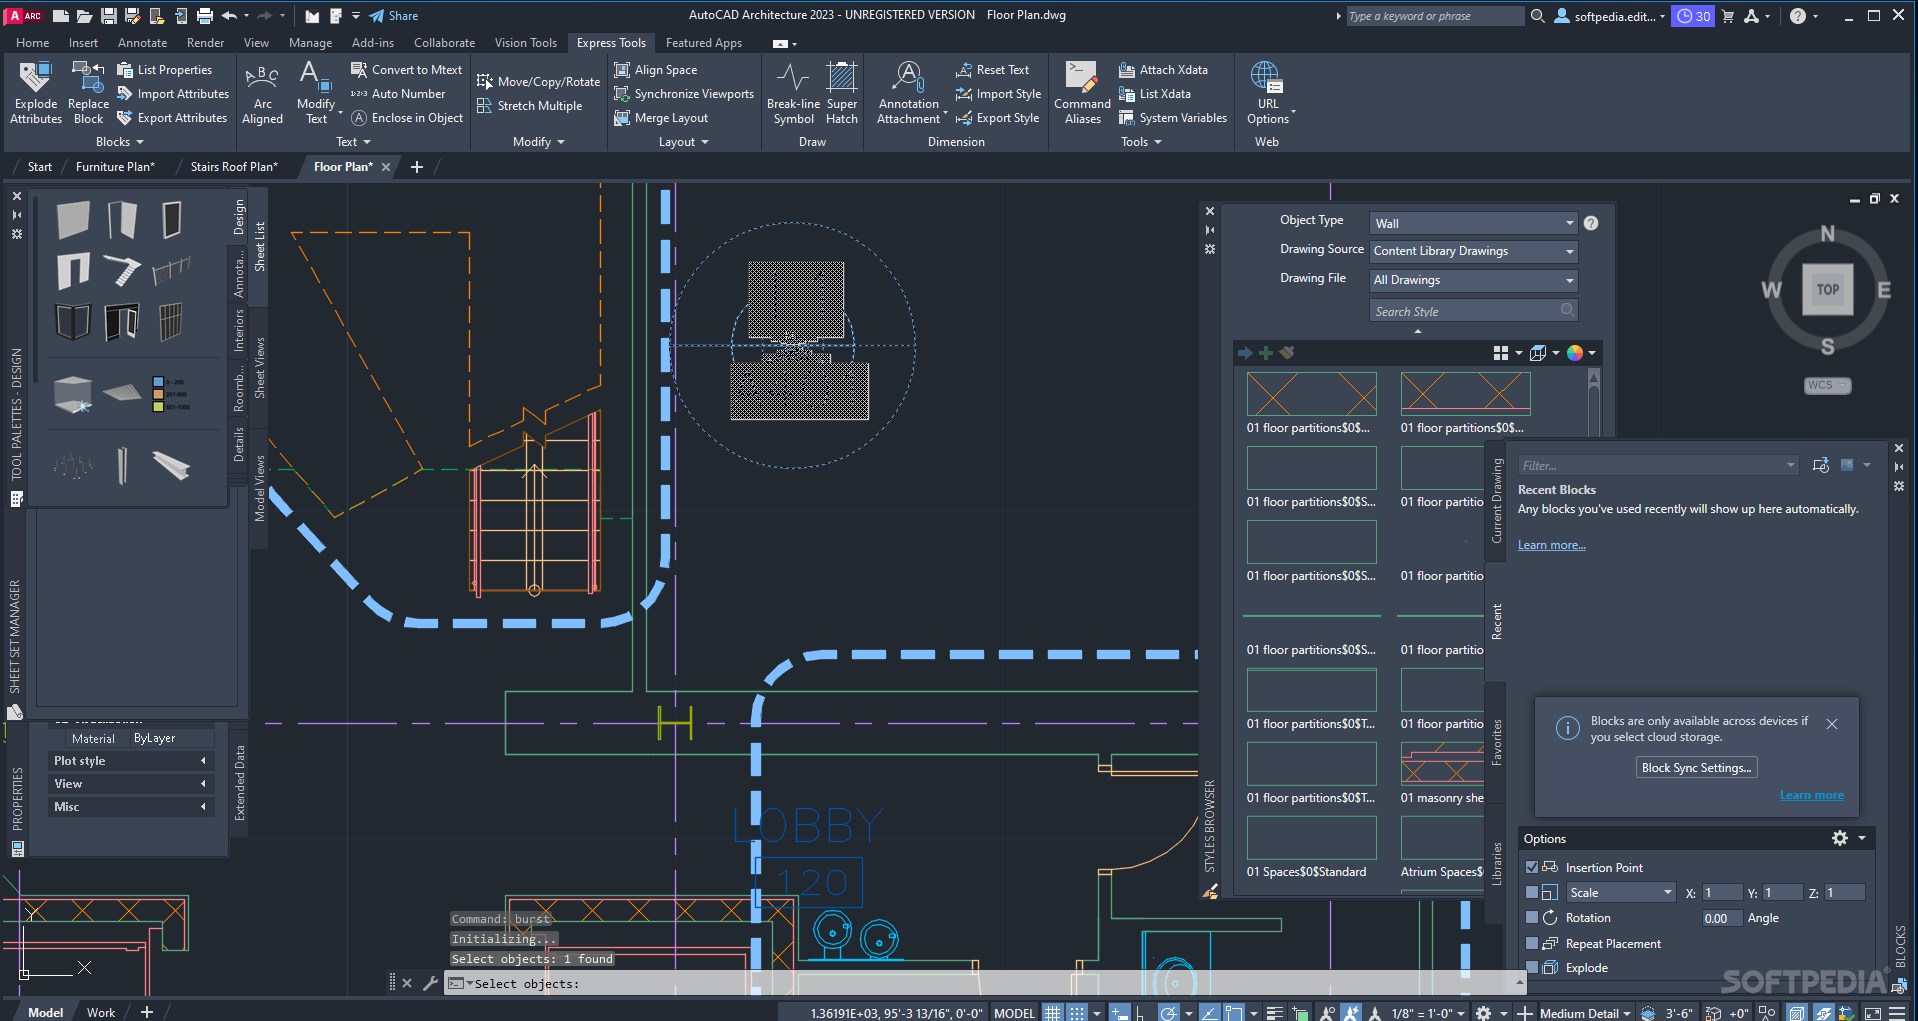Expand Blocks ribbon panel
This screenshot has width=1918, height=1021.
point(119,142)
